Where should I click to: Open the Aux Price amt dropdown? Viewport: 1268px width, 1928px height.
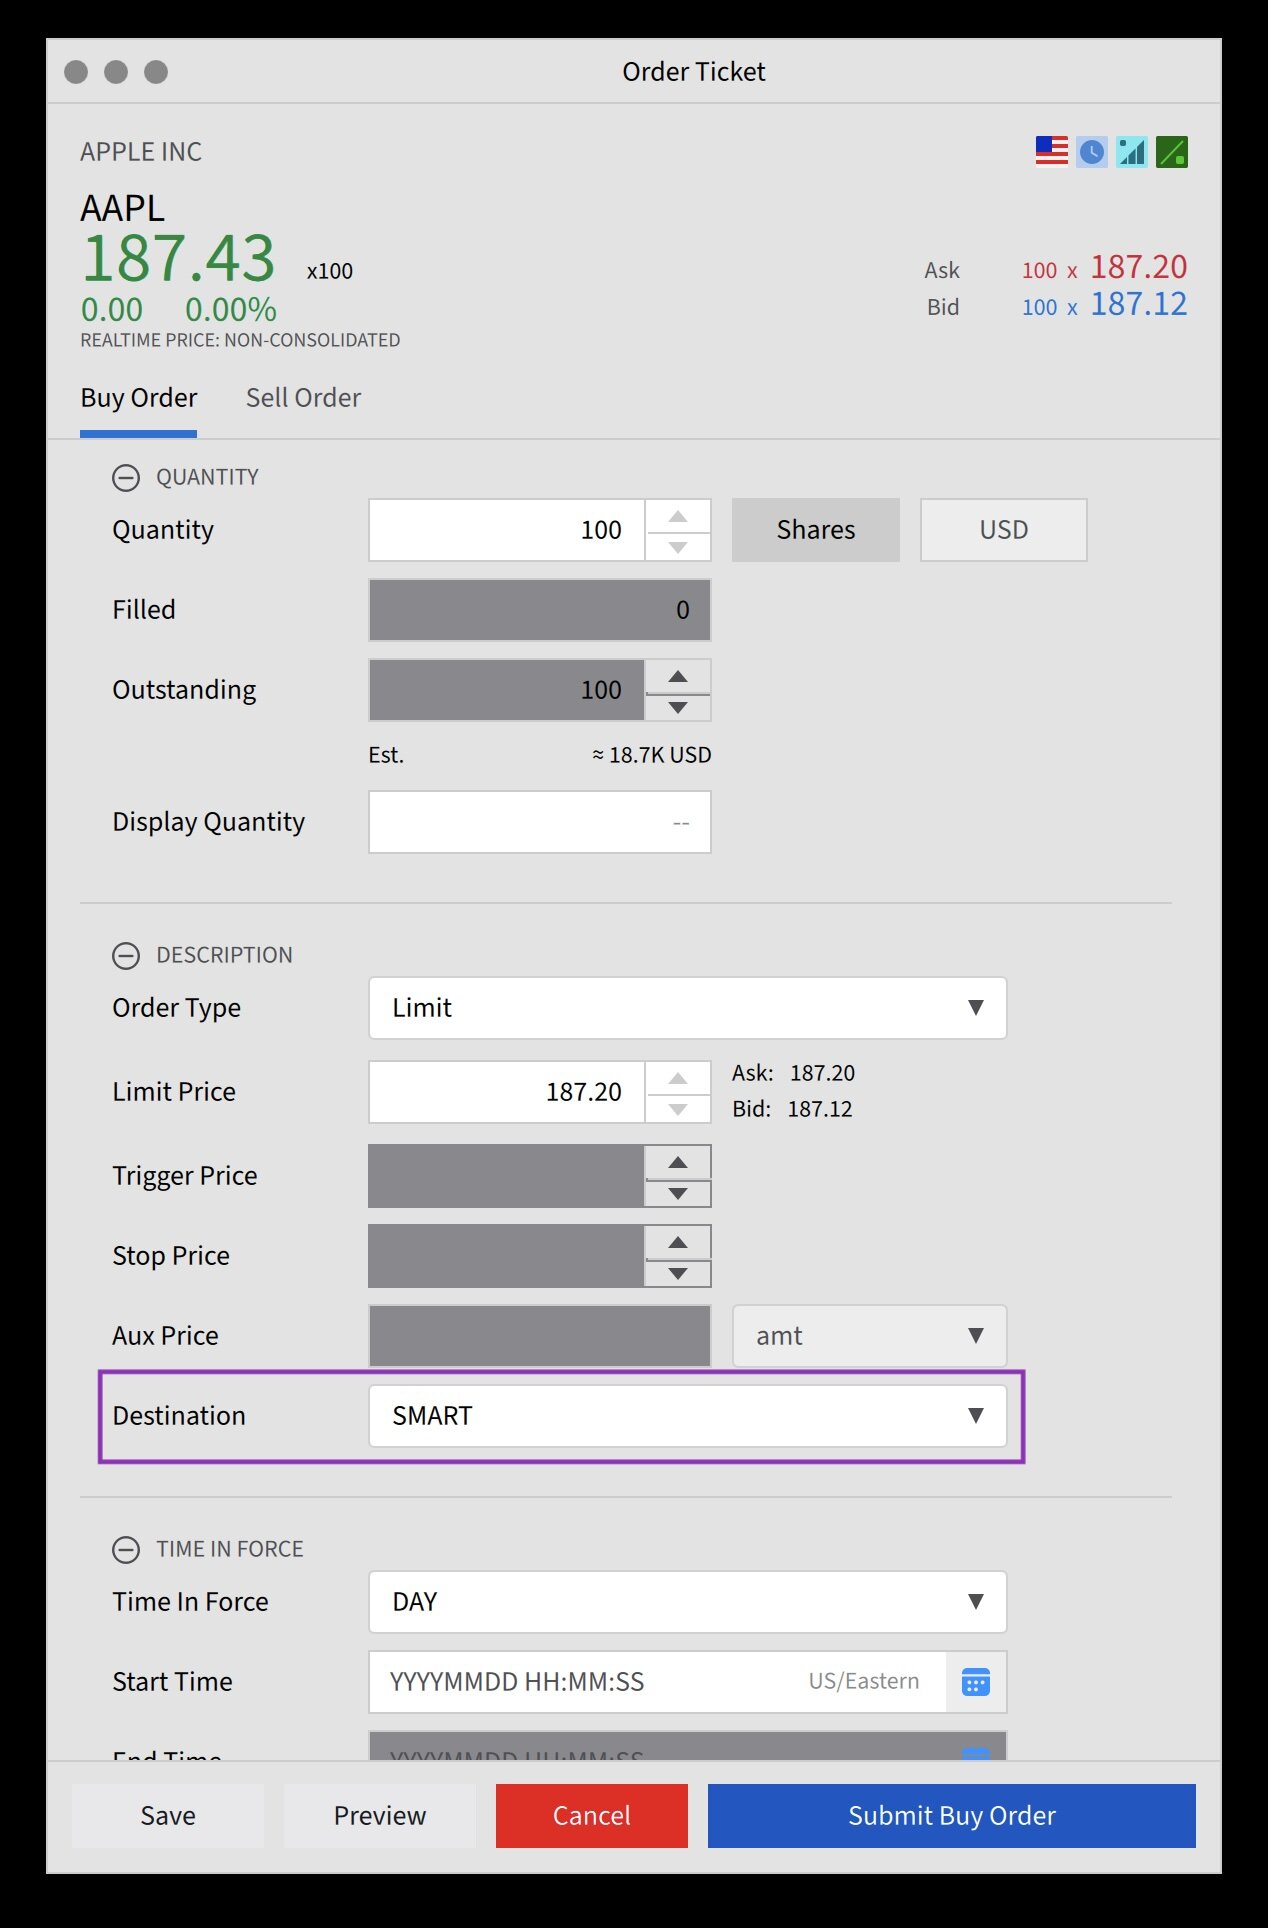(x=869, y=1336)
